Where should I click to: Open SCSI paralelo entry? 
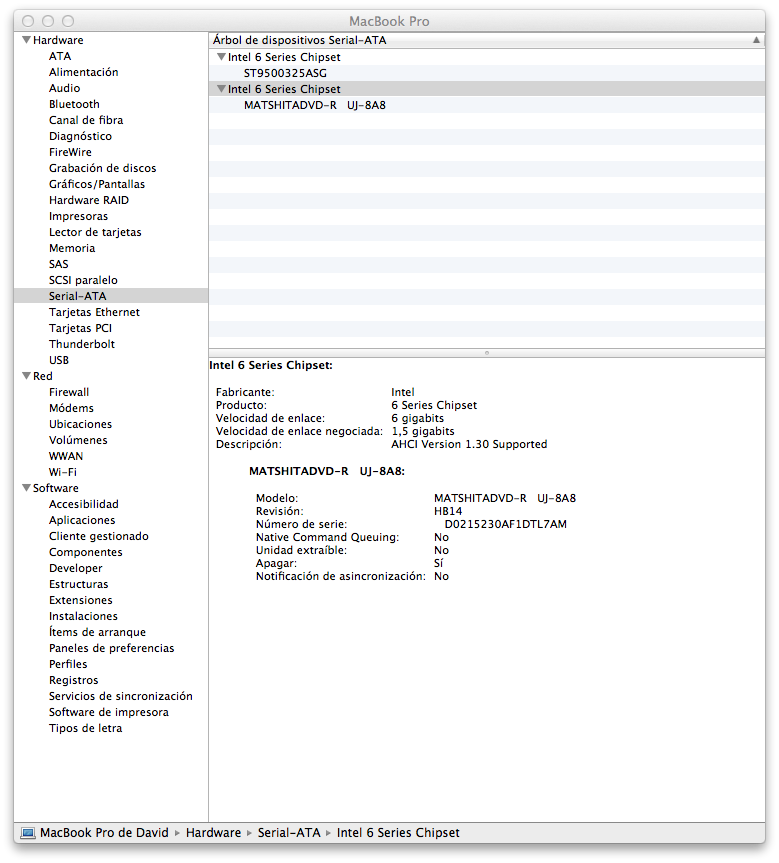(83, 280)
